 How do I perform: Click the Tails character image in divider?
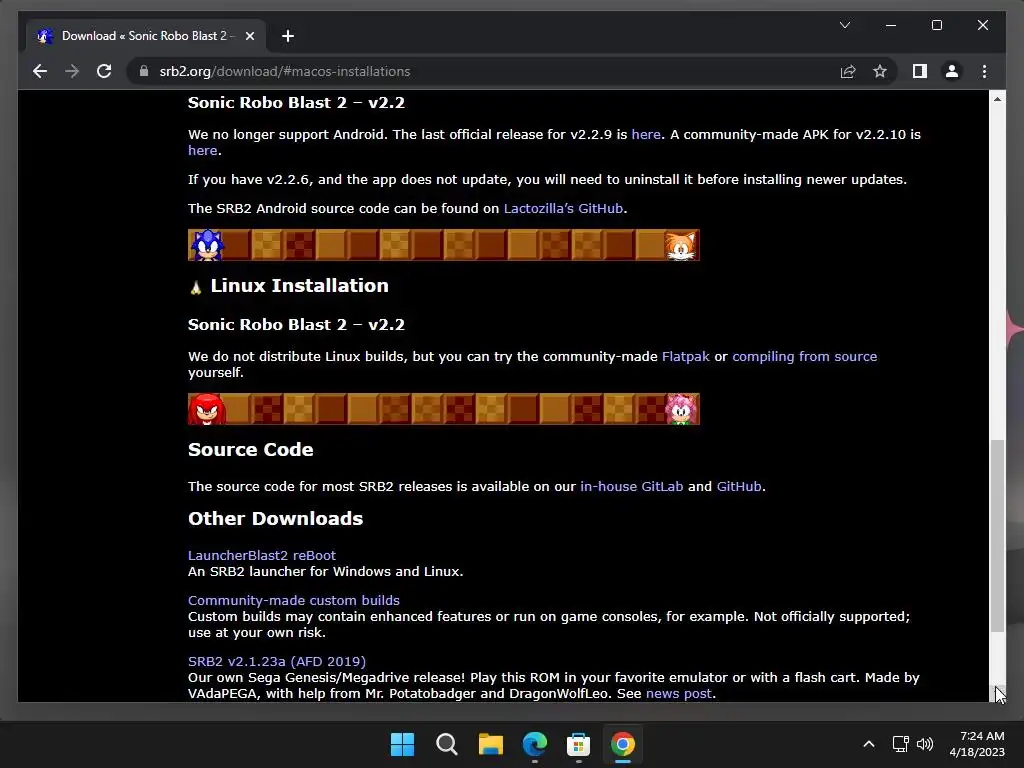[x=680, y=246]
